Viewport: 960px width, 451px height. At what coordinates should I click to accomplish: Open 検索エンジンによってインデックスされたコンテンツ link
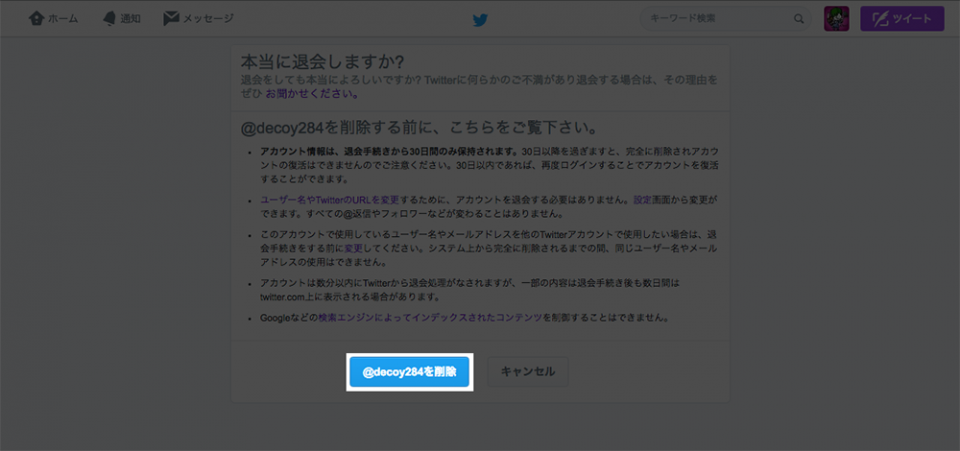(x=430, y=318)
